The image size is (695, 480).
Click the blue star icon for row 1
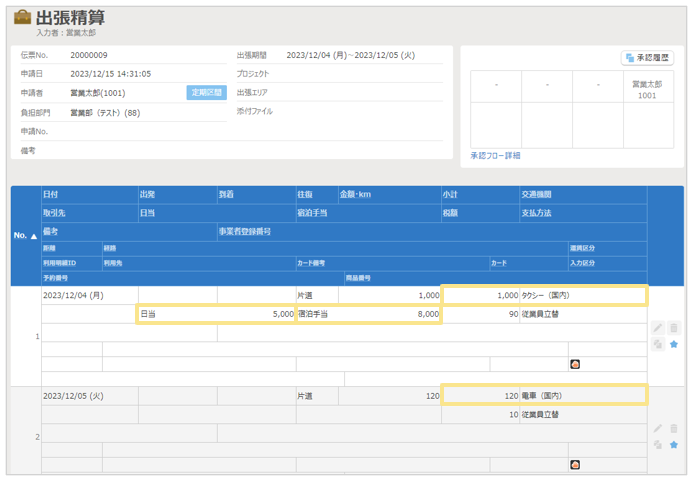coord(674,345)
